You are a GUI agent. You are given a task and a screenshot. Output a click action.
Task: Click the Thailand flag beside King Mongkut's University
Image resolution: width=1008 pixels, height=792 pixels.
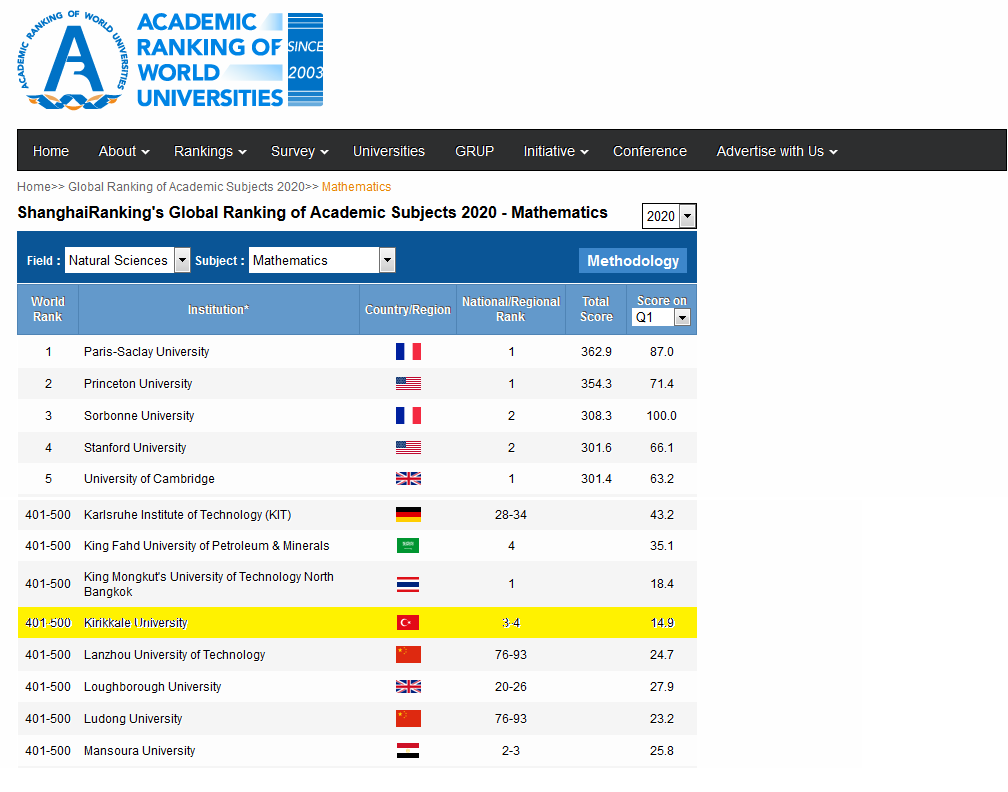click(x=408, y=584)
